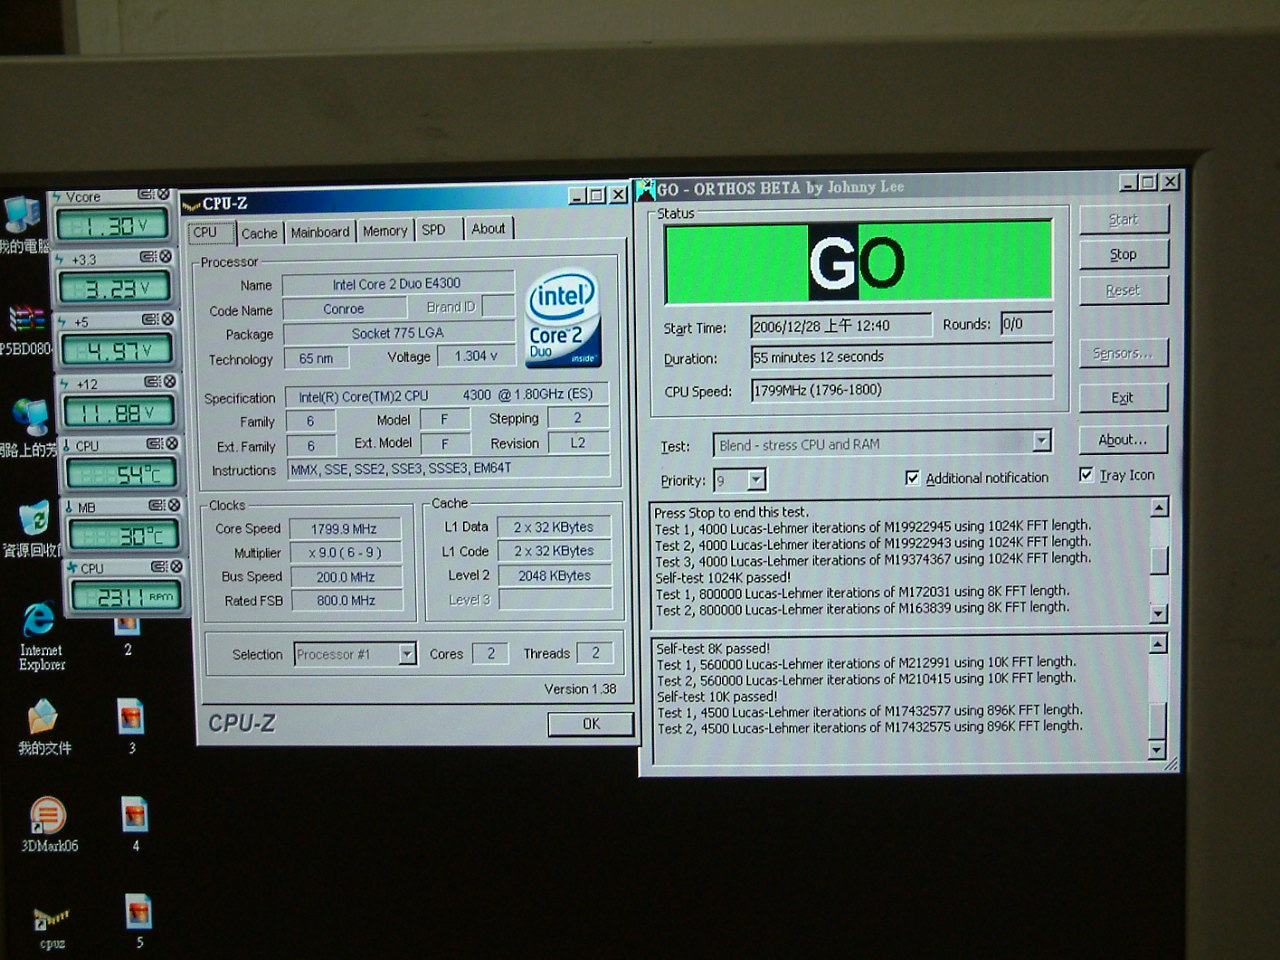Close the CPU temperature widget

click(171, 443)
